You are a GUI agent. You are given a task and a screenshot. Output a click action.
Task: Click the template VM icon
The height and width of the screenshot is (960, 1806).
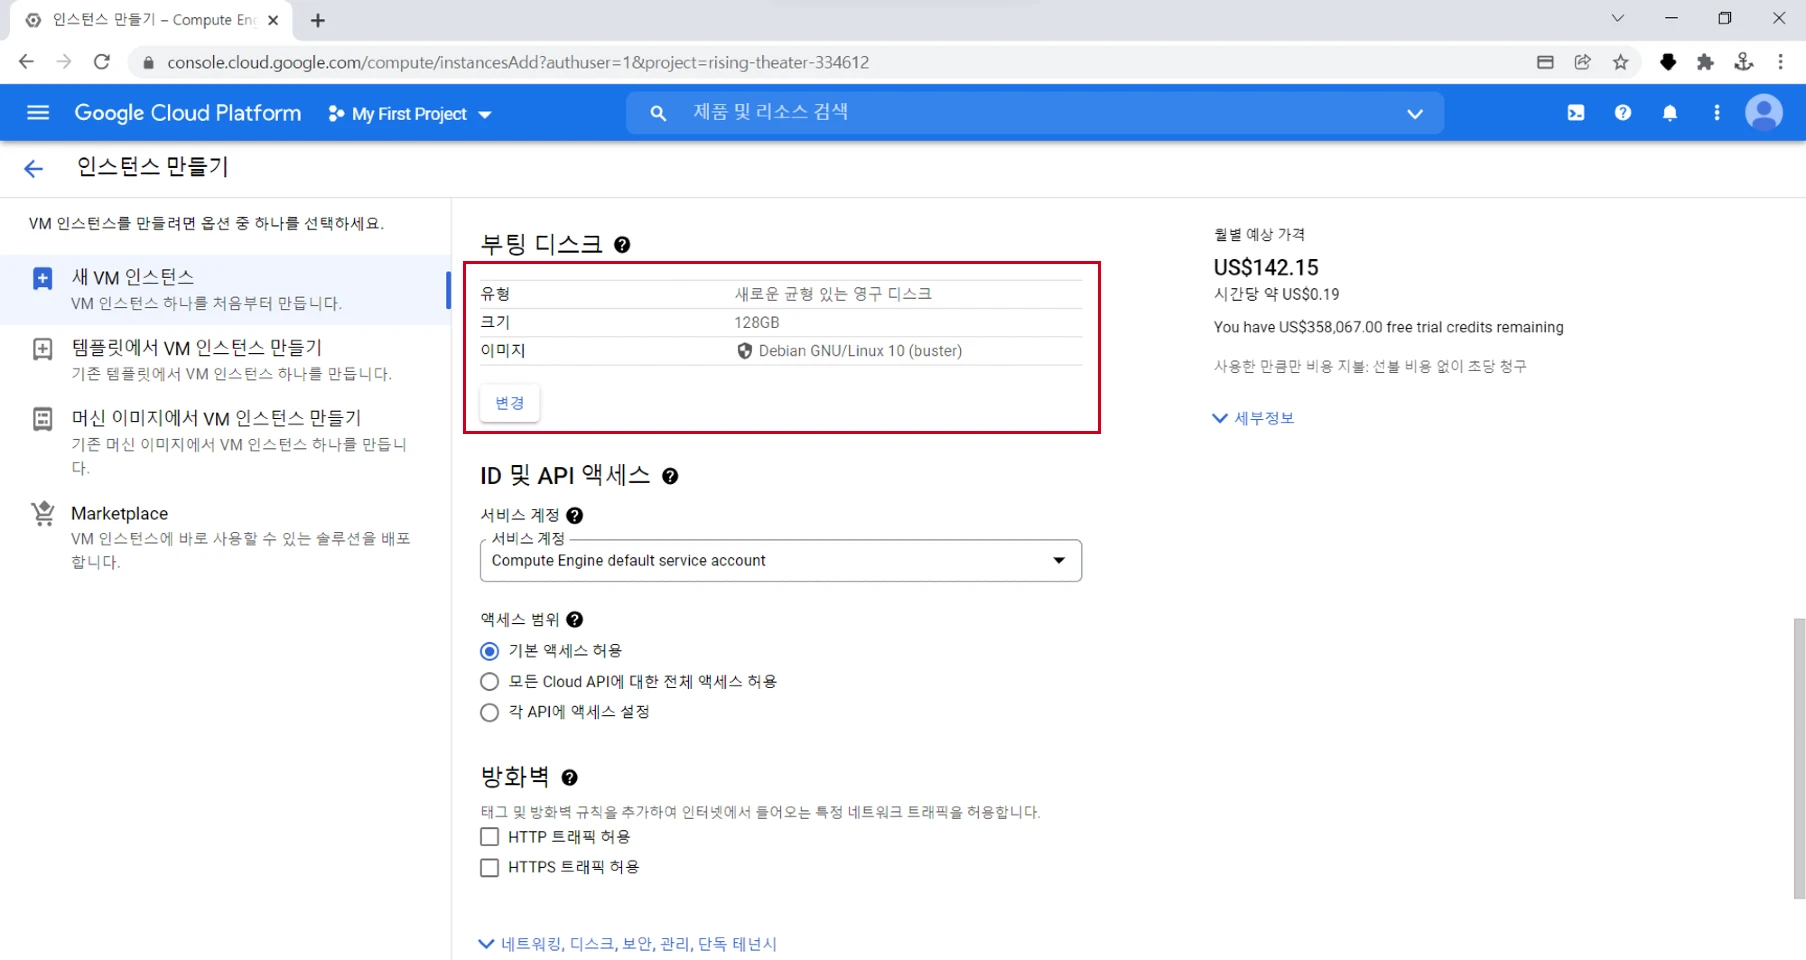point(42,349)
